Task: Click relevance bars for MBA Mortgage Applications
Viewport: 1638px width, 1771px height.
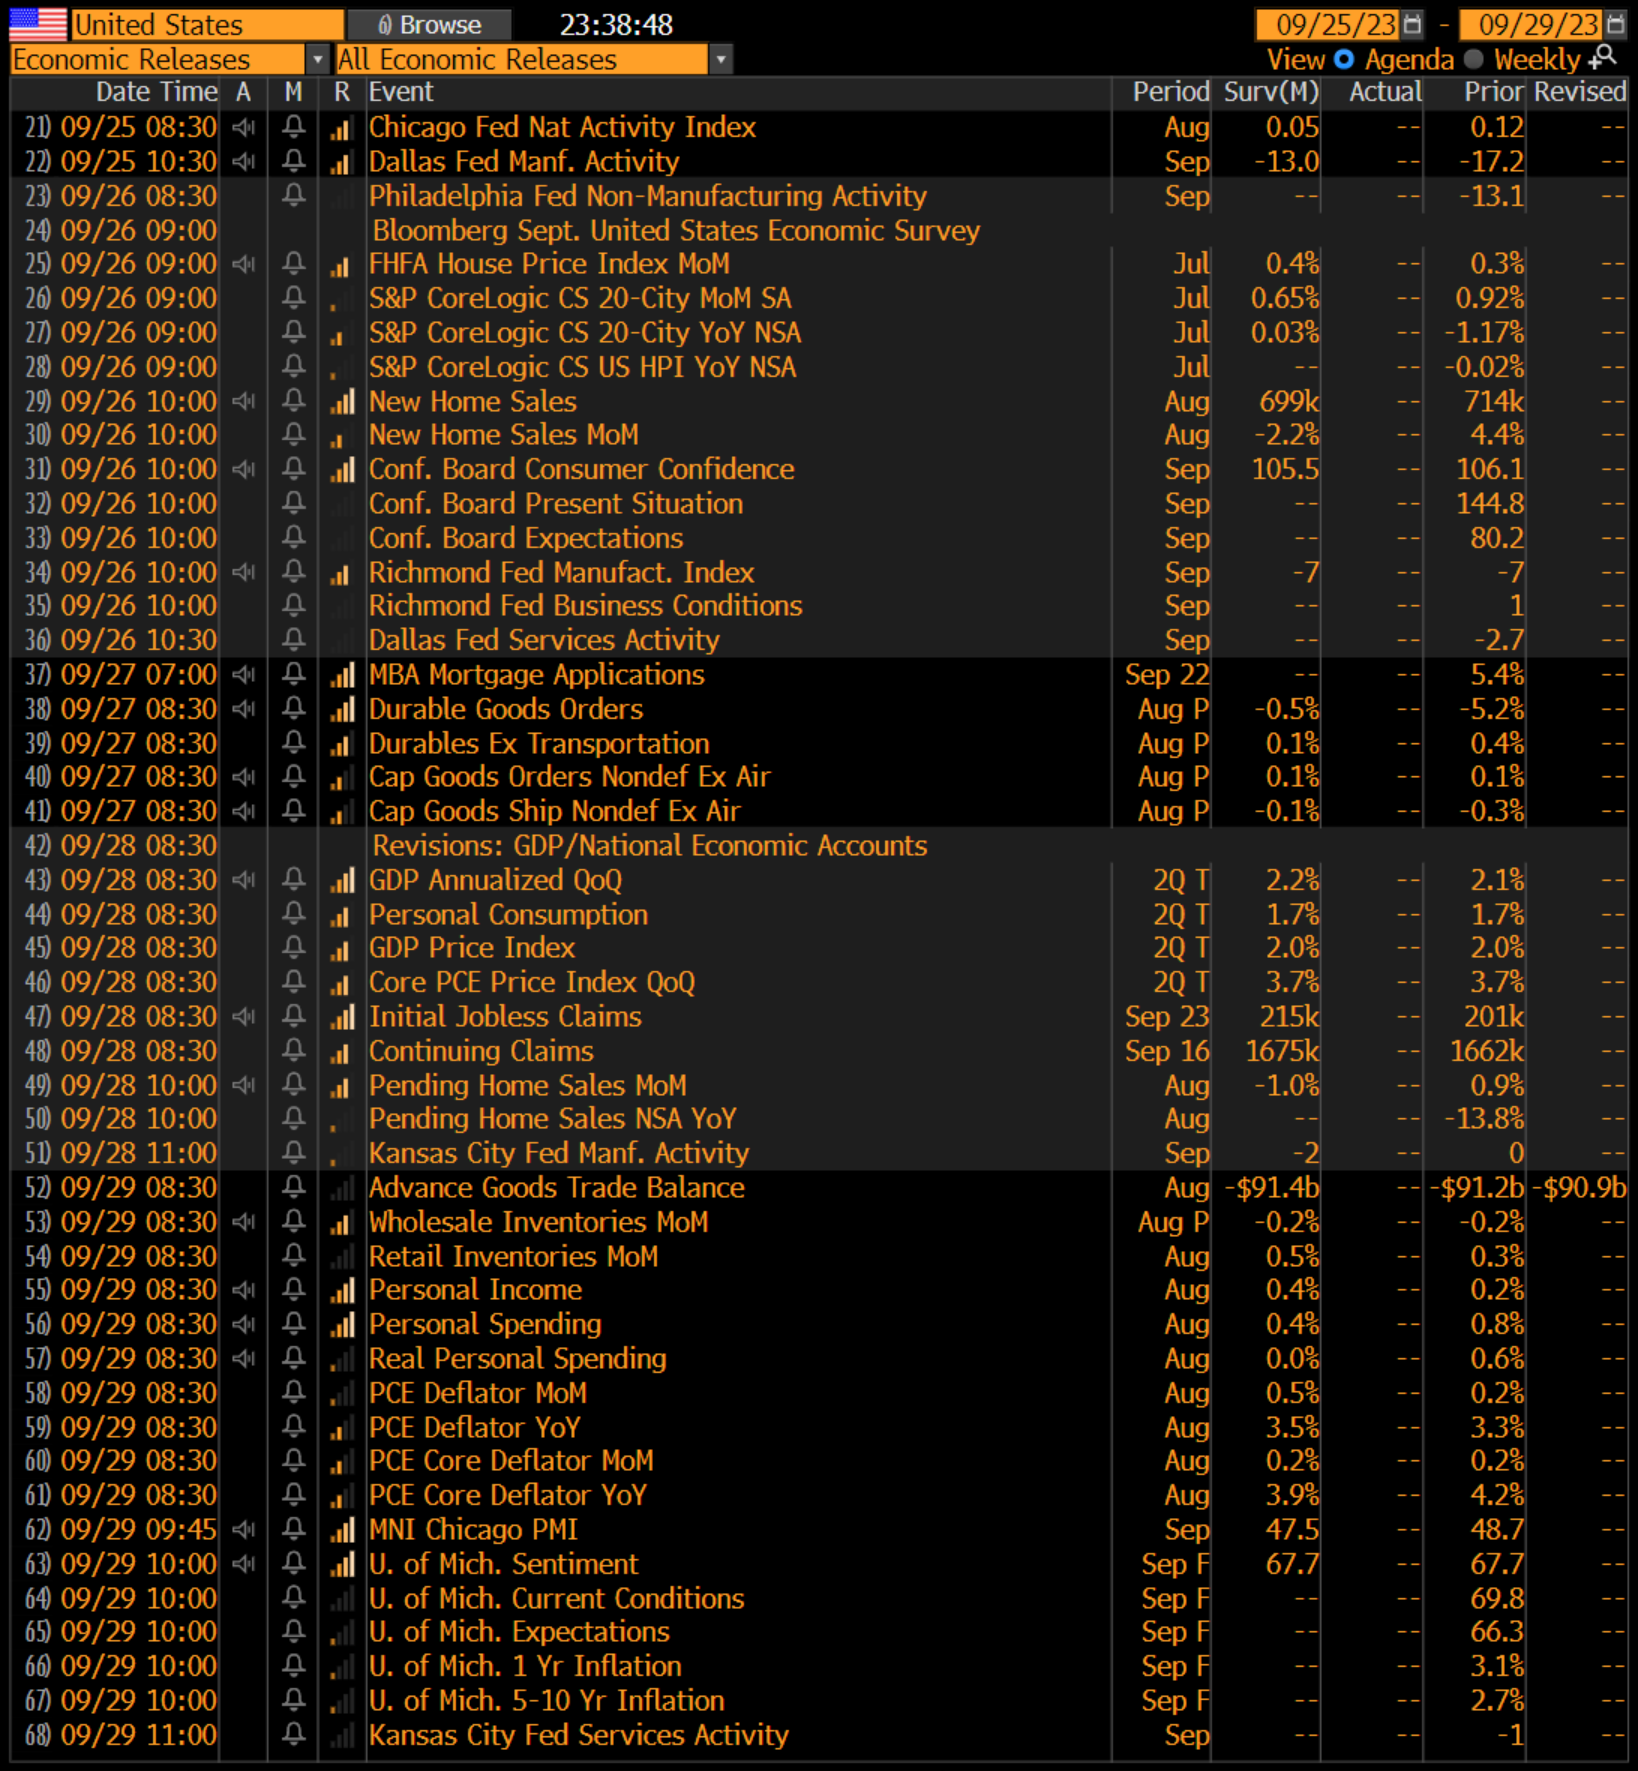Action: (342, 675)
